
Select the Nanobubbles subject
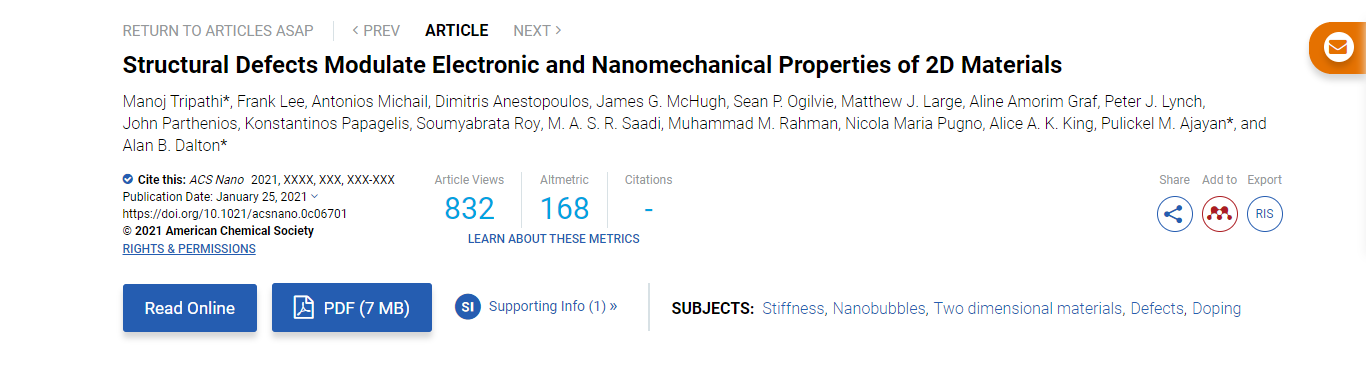coord(879,308)
